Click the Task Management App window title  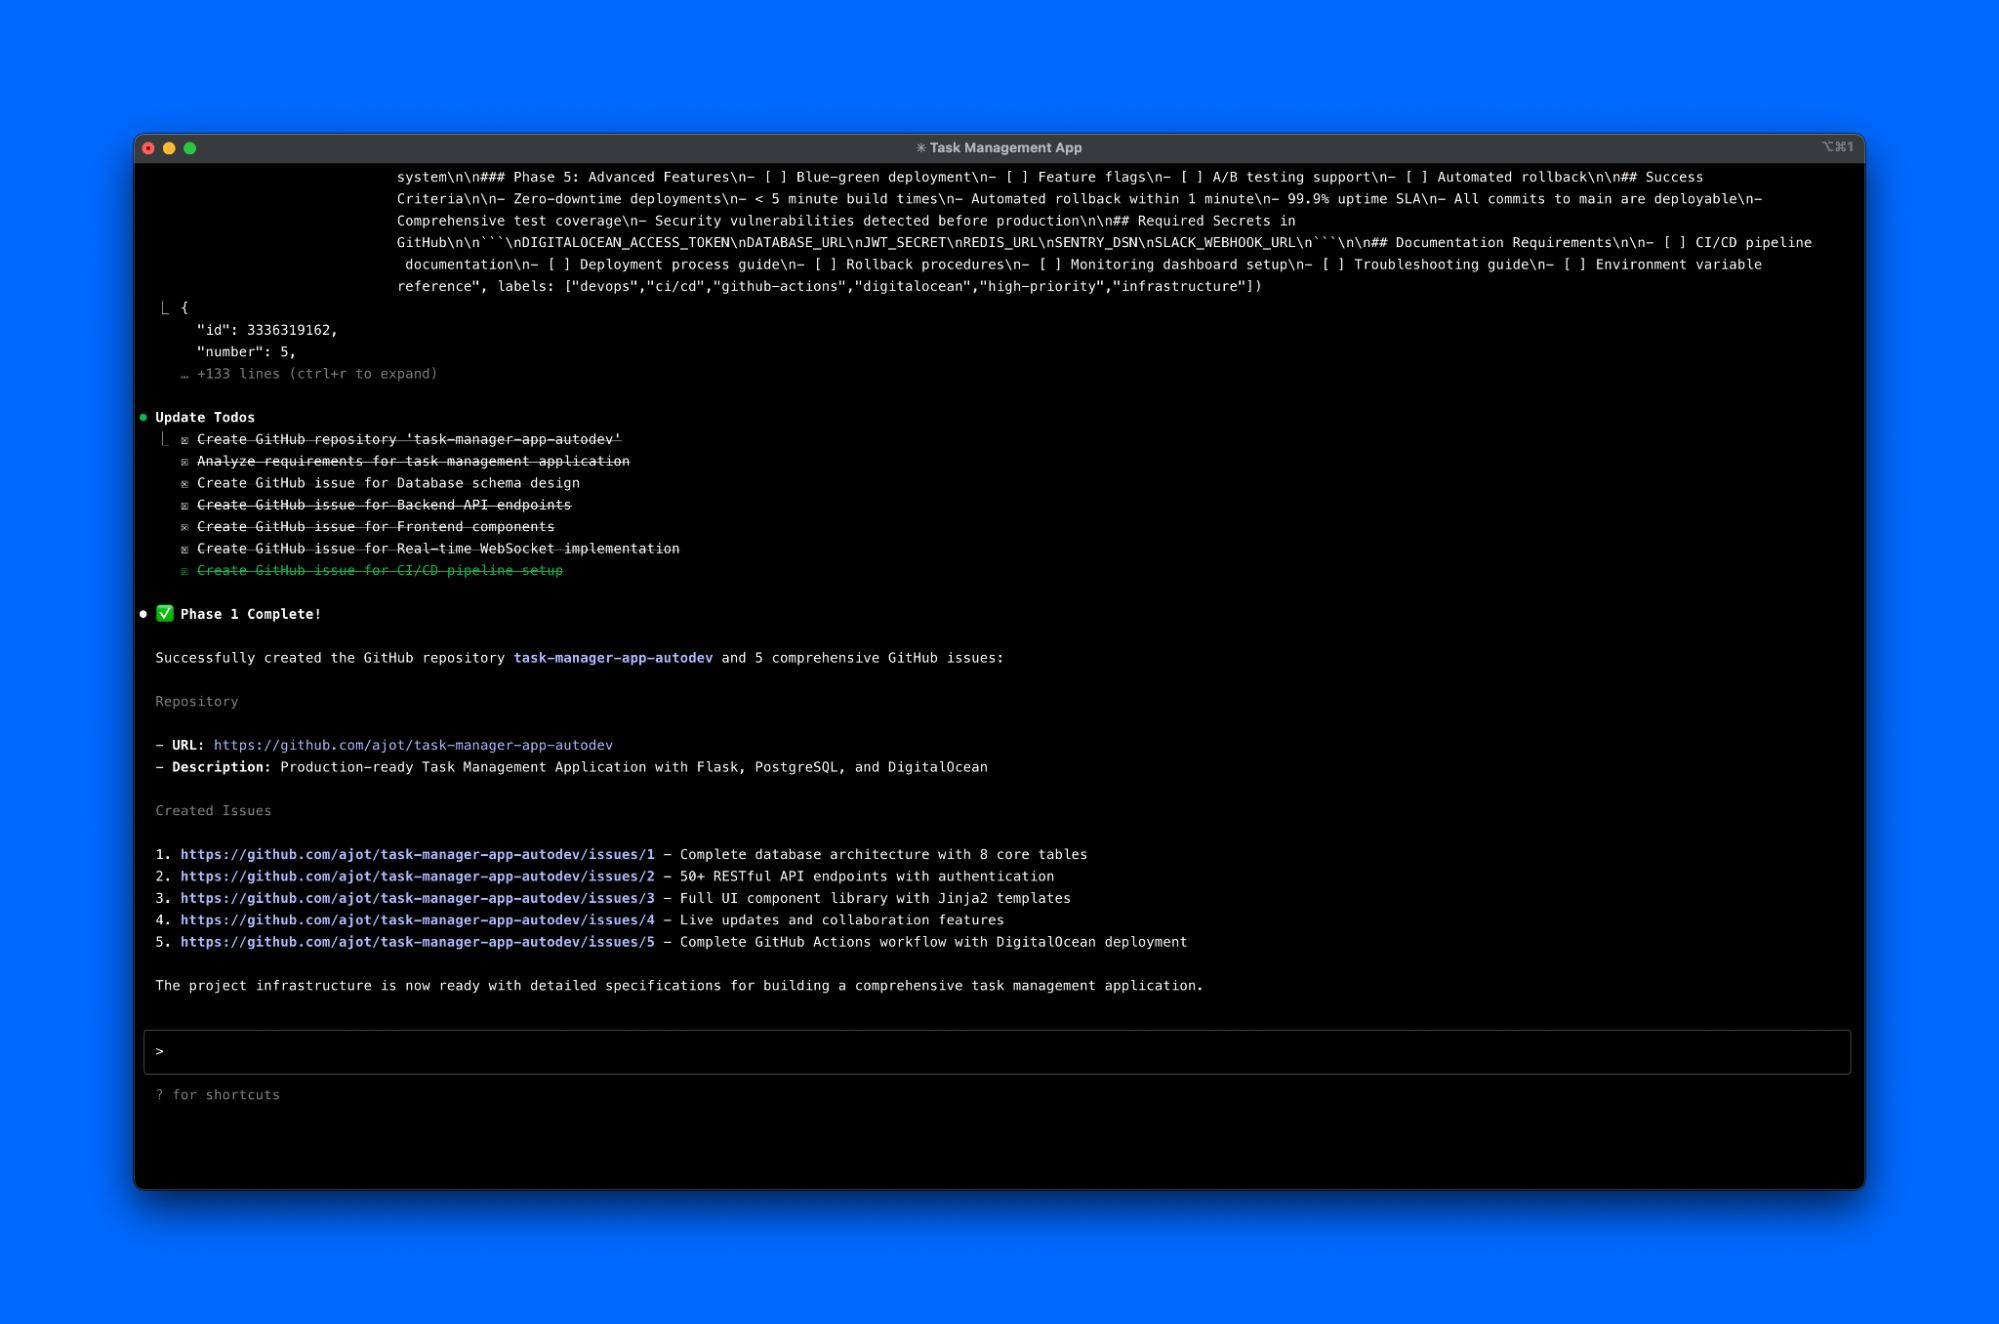(x=1005, y=147)
